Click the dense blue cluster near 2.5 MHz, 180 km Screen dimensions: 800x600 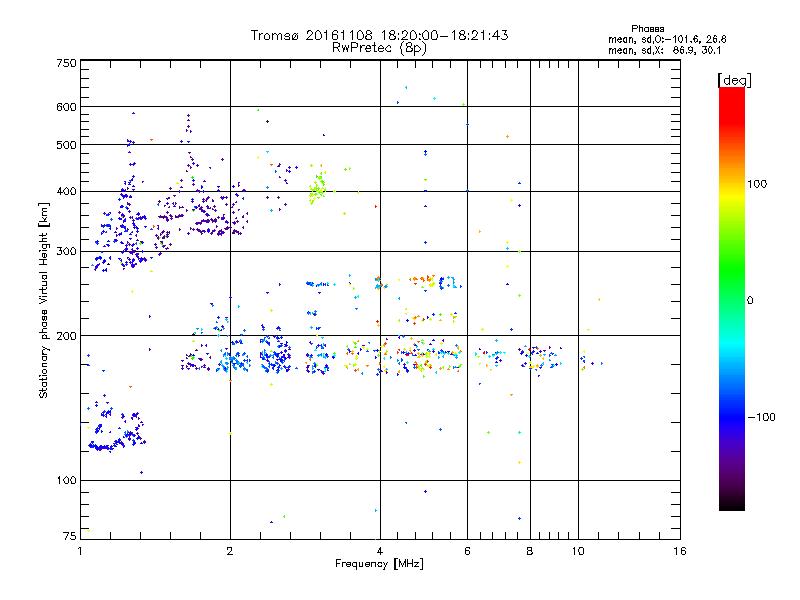pos(276,353)
